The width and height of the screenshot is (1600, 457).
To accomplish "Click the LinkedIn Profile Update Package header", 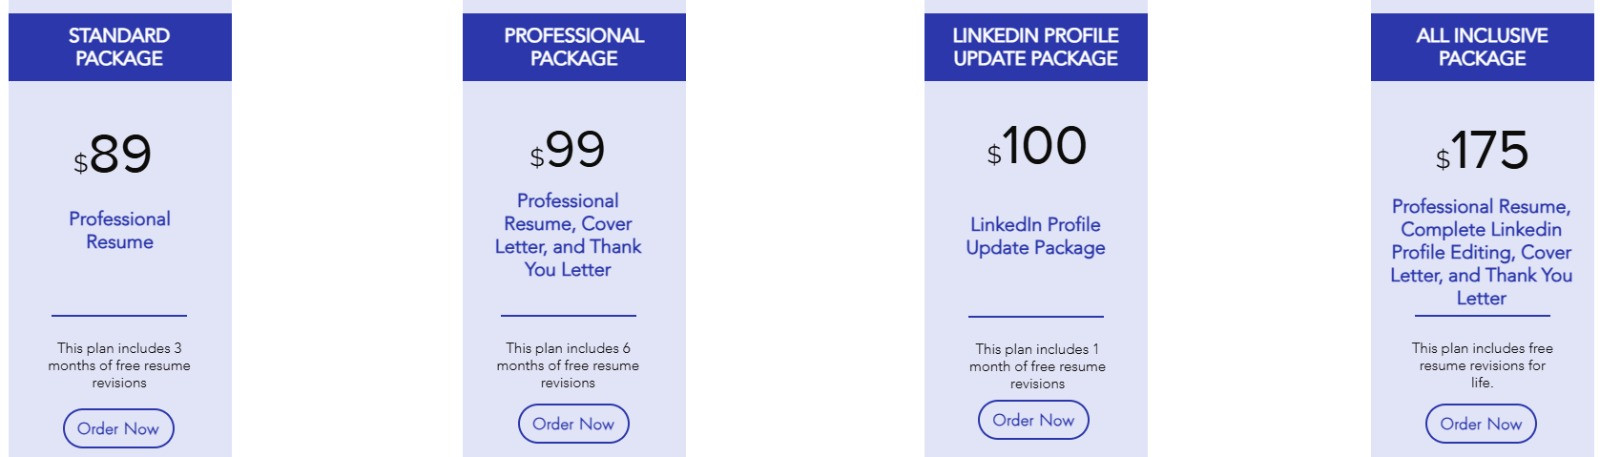I will coord(1036,47).
